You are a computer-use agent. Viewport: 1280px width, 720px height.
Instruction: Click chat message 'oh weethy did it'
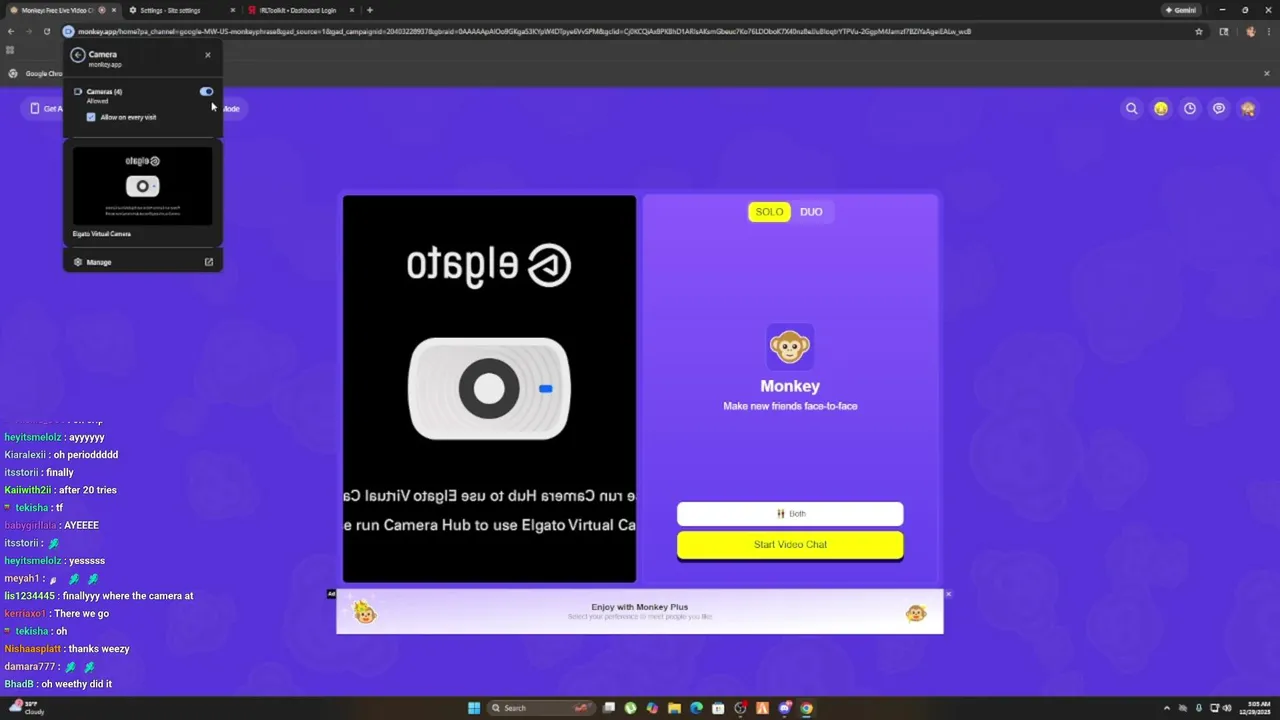pyautogui.click(x=76, y=684)
